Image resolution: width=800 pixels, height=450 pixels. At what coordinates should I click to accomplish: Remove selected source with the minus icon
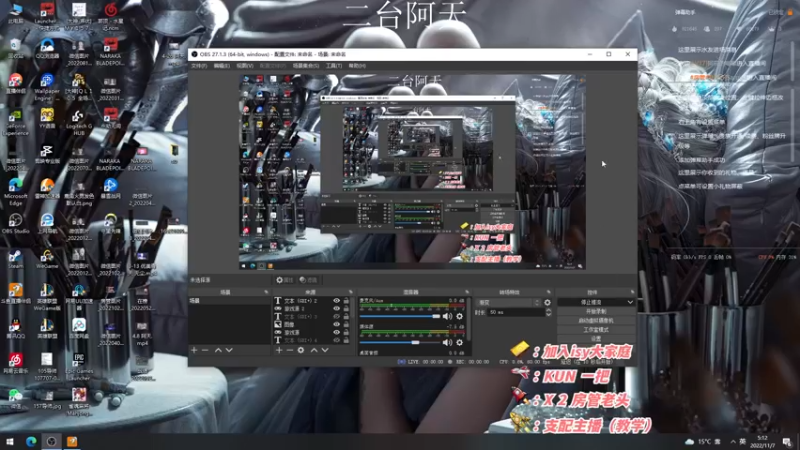[x=290, y=350]
